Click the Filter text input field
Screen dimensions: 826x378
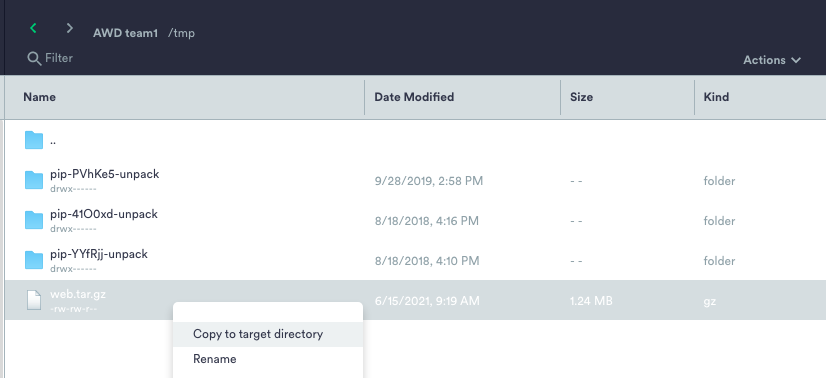click(59, 58)
